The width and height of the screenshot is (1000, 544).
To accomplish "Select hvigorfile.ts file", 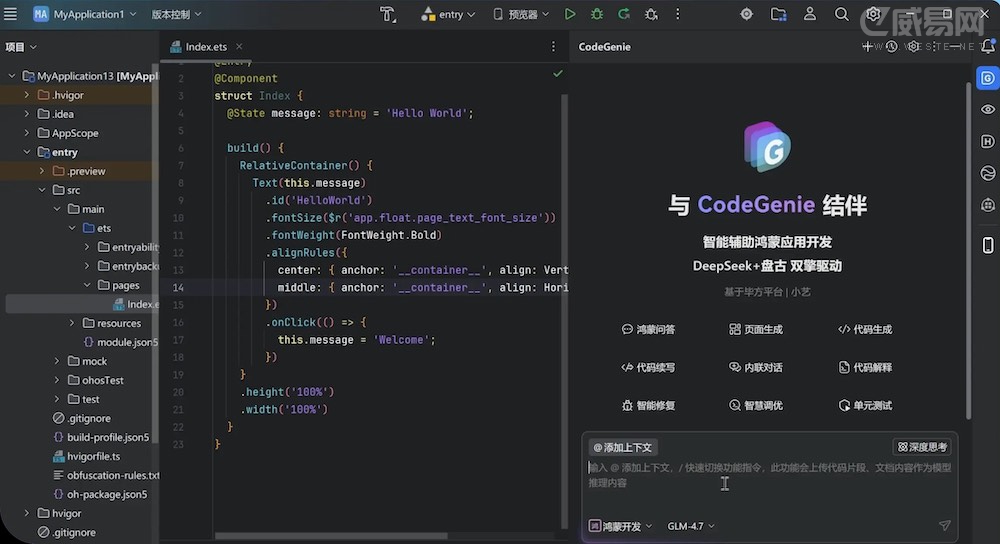I will [x=86, y=457].
